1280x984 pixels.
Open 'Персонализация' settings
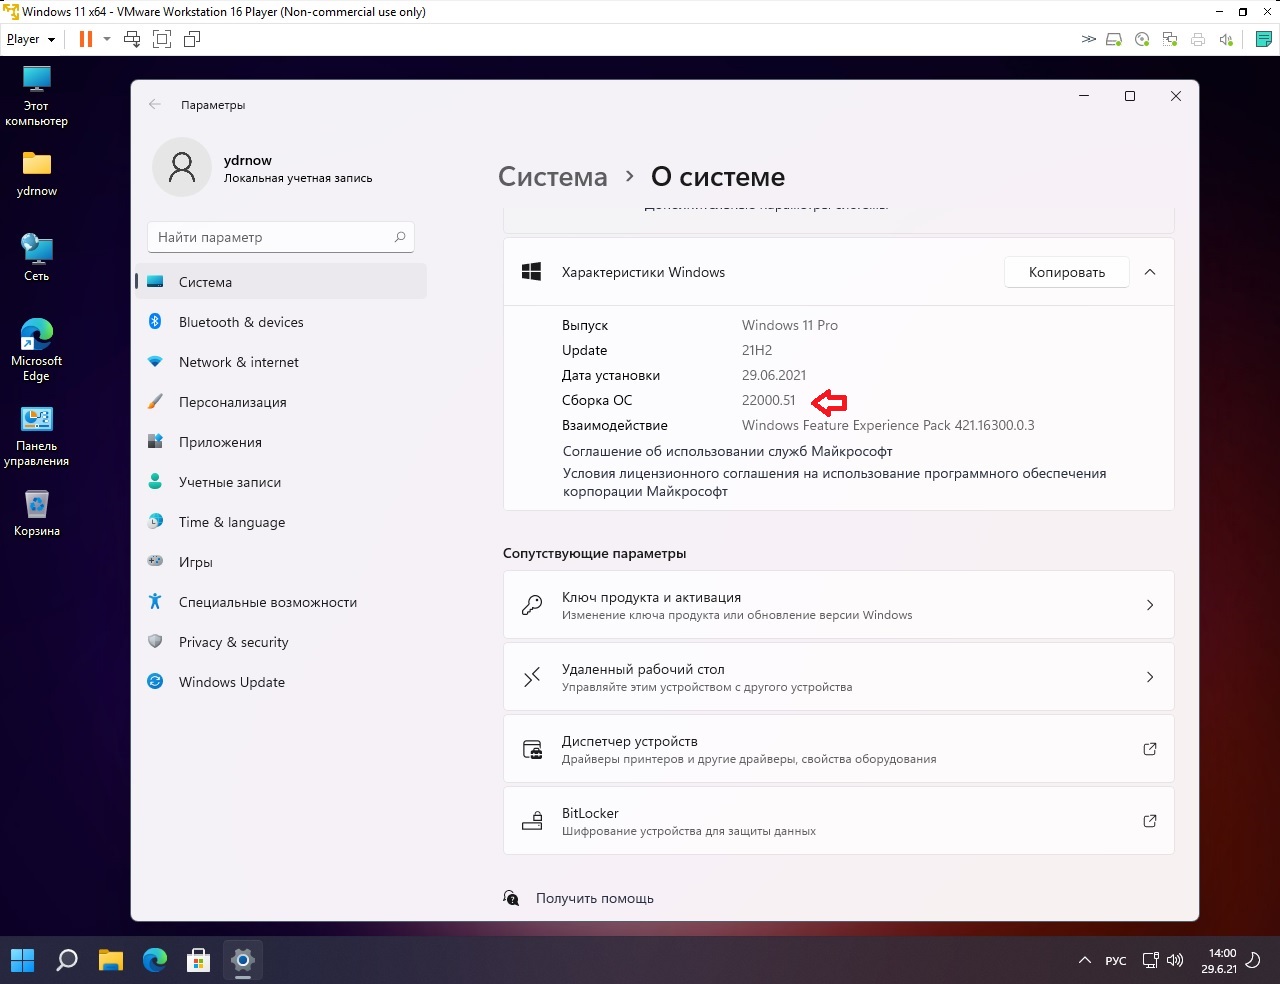tap(281, 402)
